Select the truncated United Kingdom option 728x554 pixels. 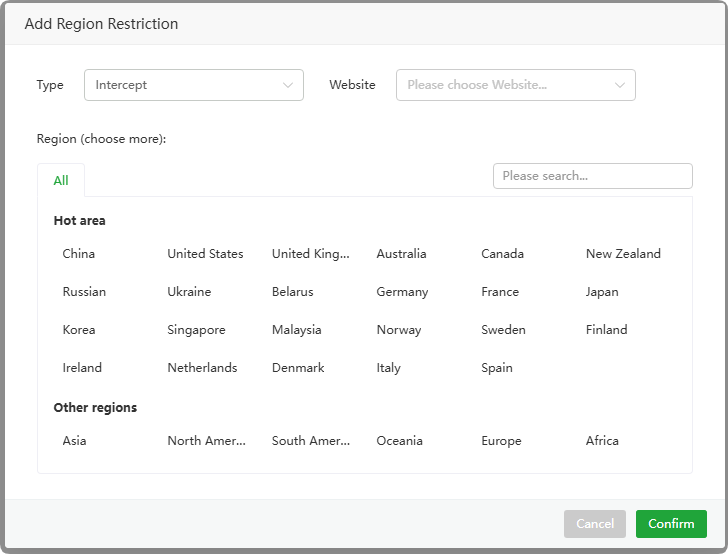pyautogui.click(x=310, y=254)
